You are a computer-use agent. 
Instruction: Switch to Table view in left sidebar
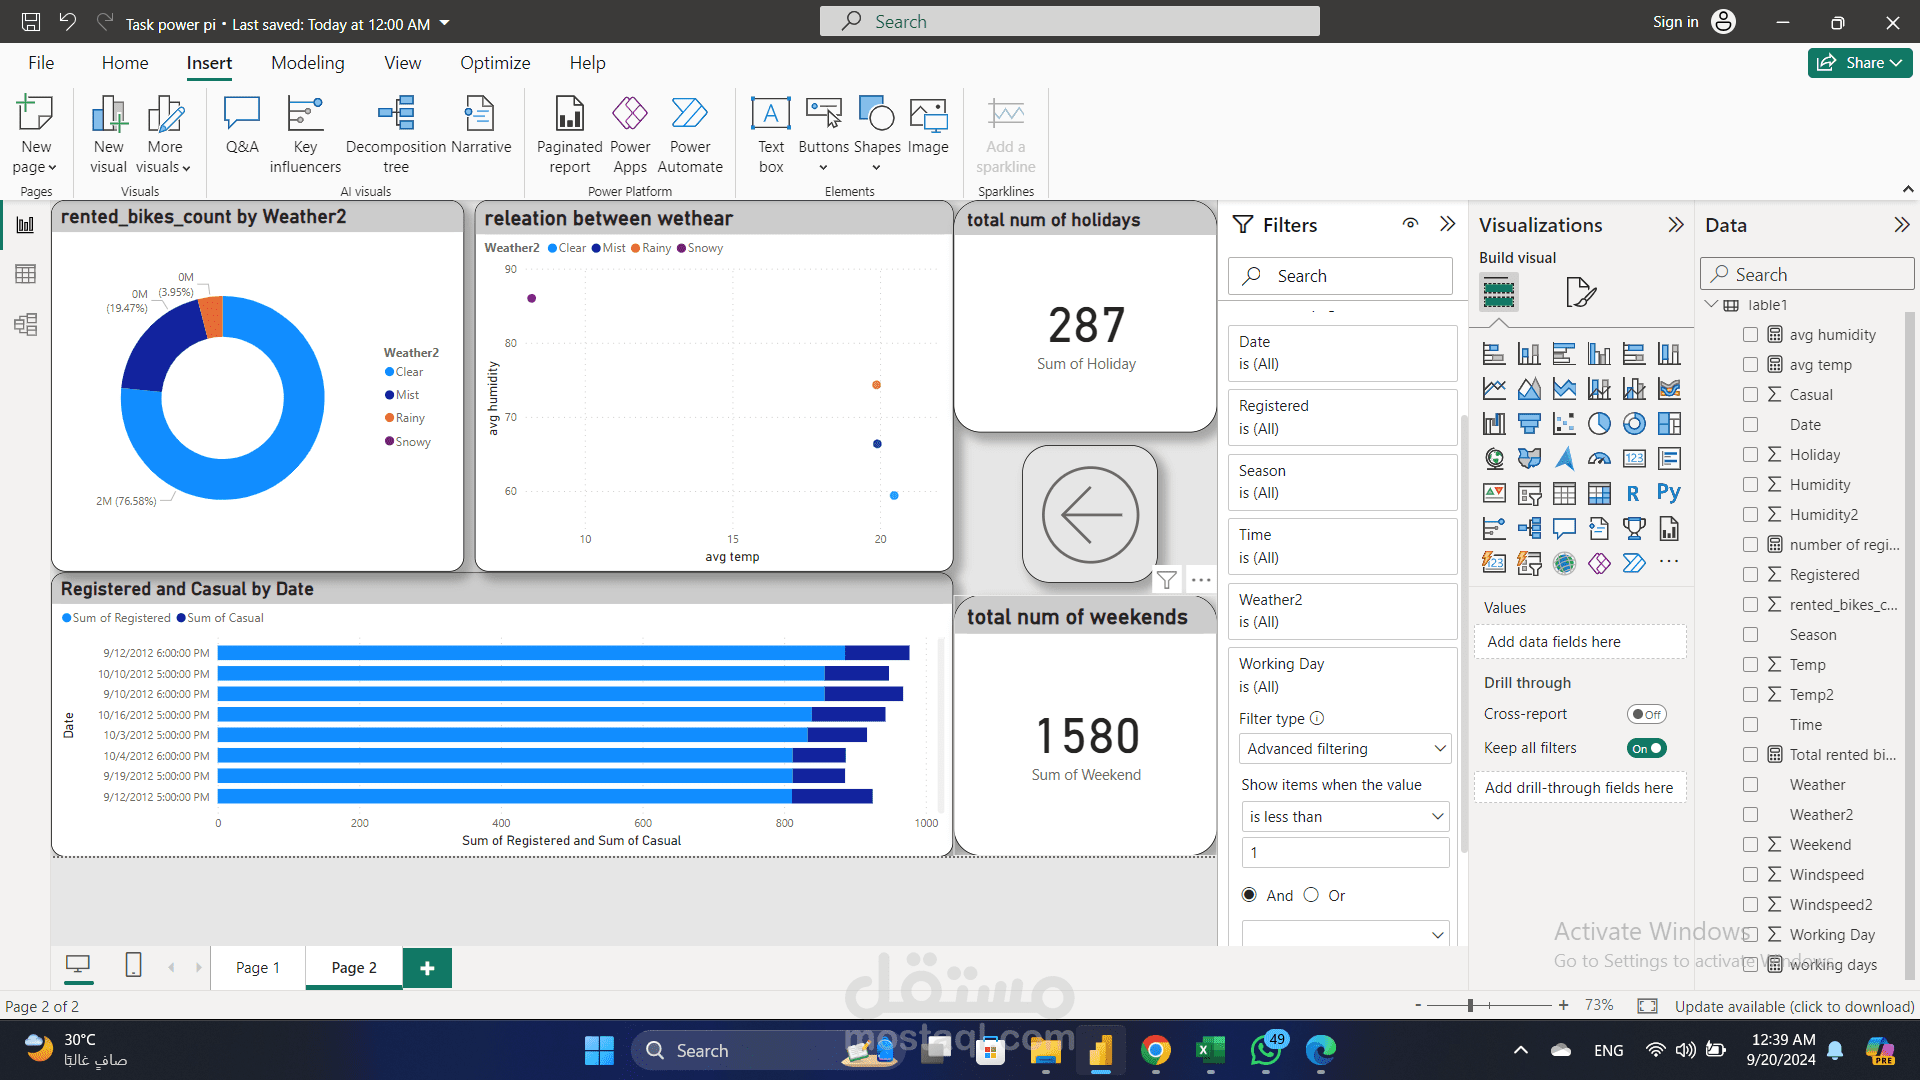(26, 274)
